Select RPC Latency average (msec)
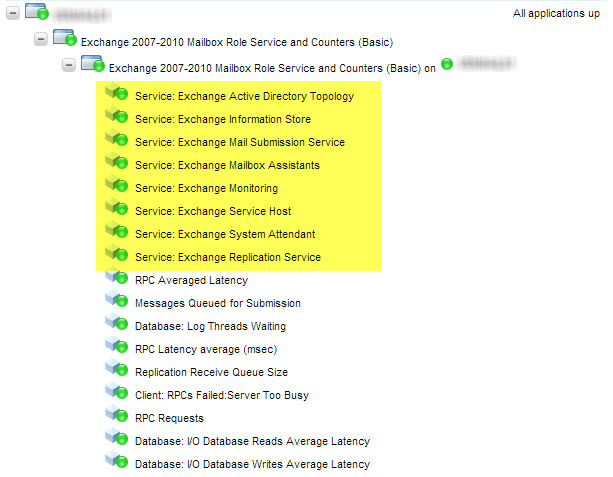613x477 pixels. coord(206,349)
